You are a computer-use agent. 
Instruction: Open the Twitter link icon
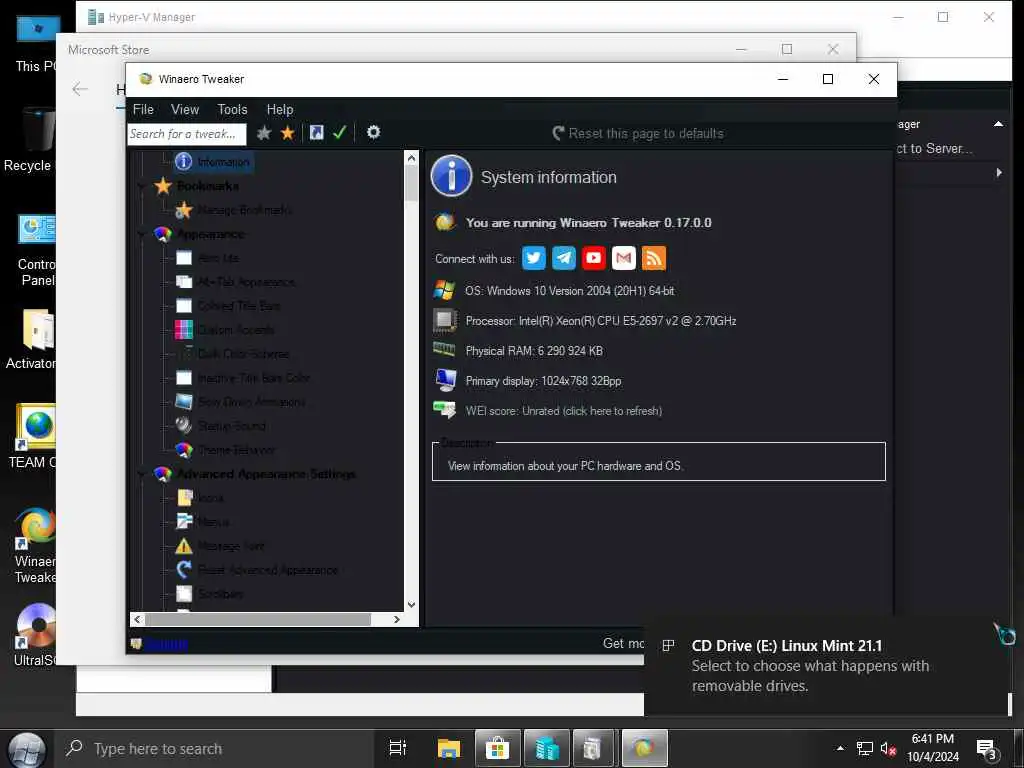[x=534, y=258]
